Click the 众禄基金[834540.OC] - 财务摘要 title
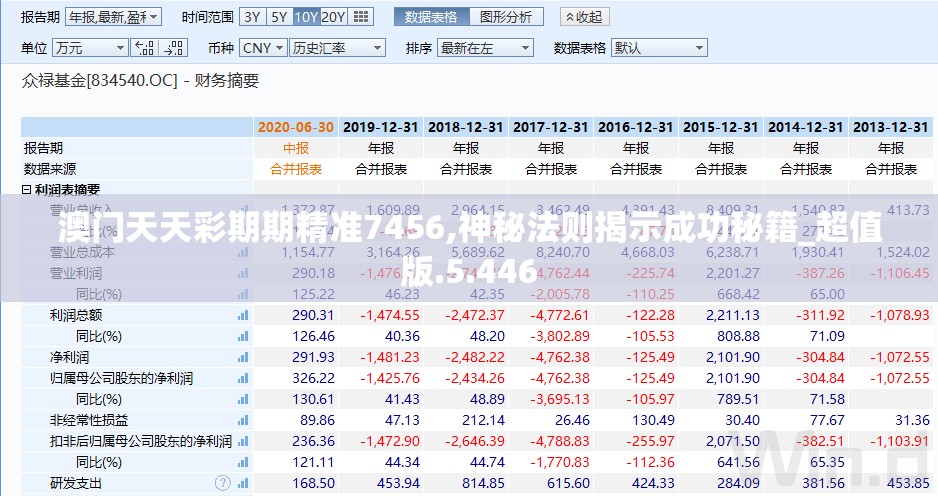The image size is (938, 496). point(140,80)
